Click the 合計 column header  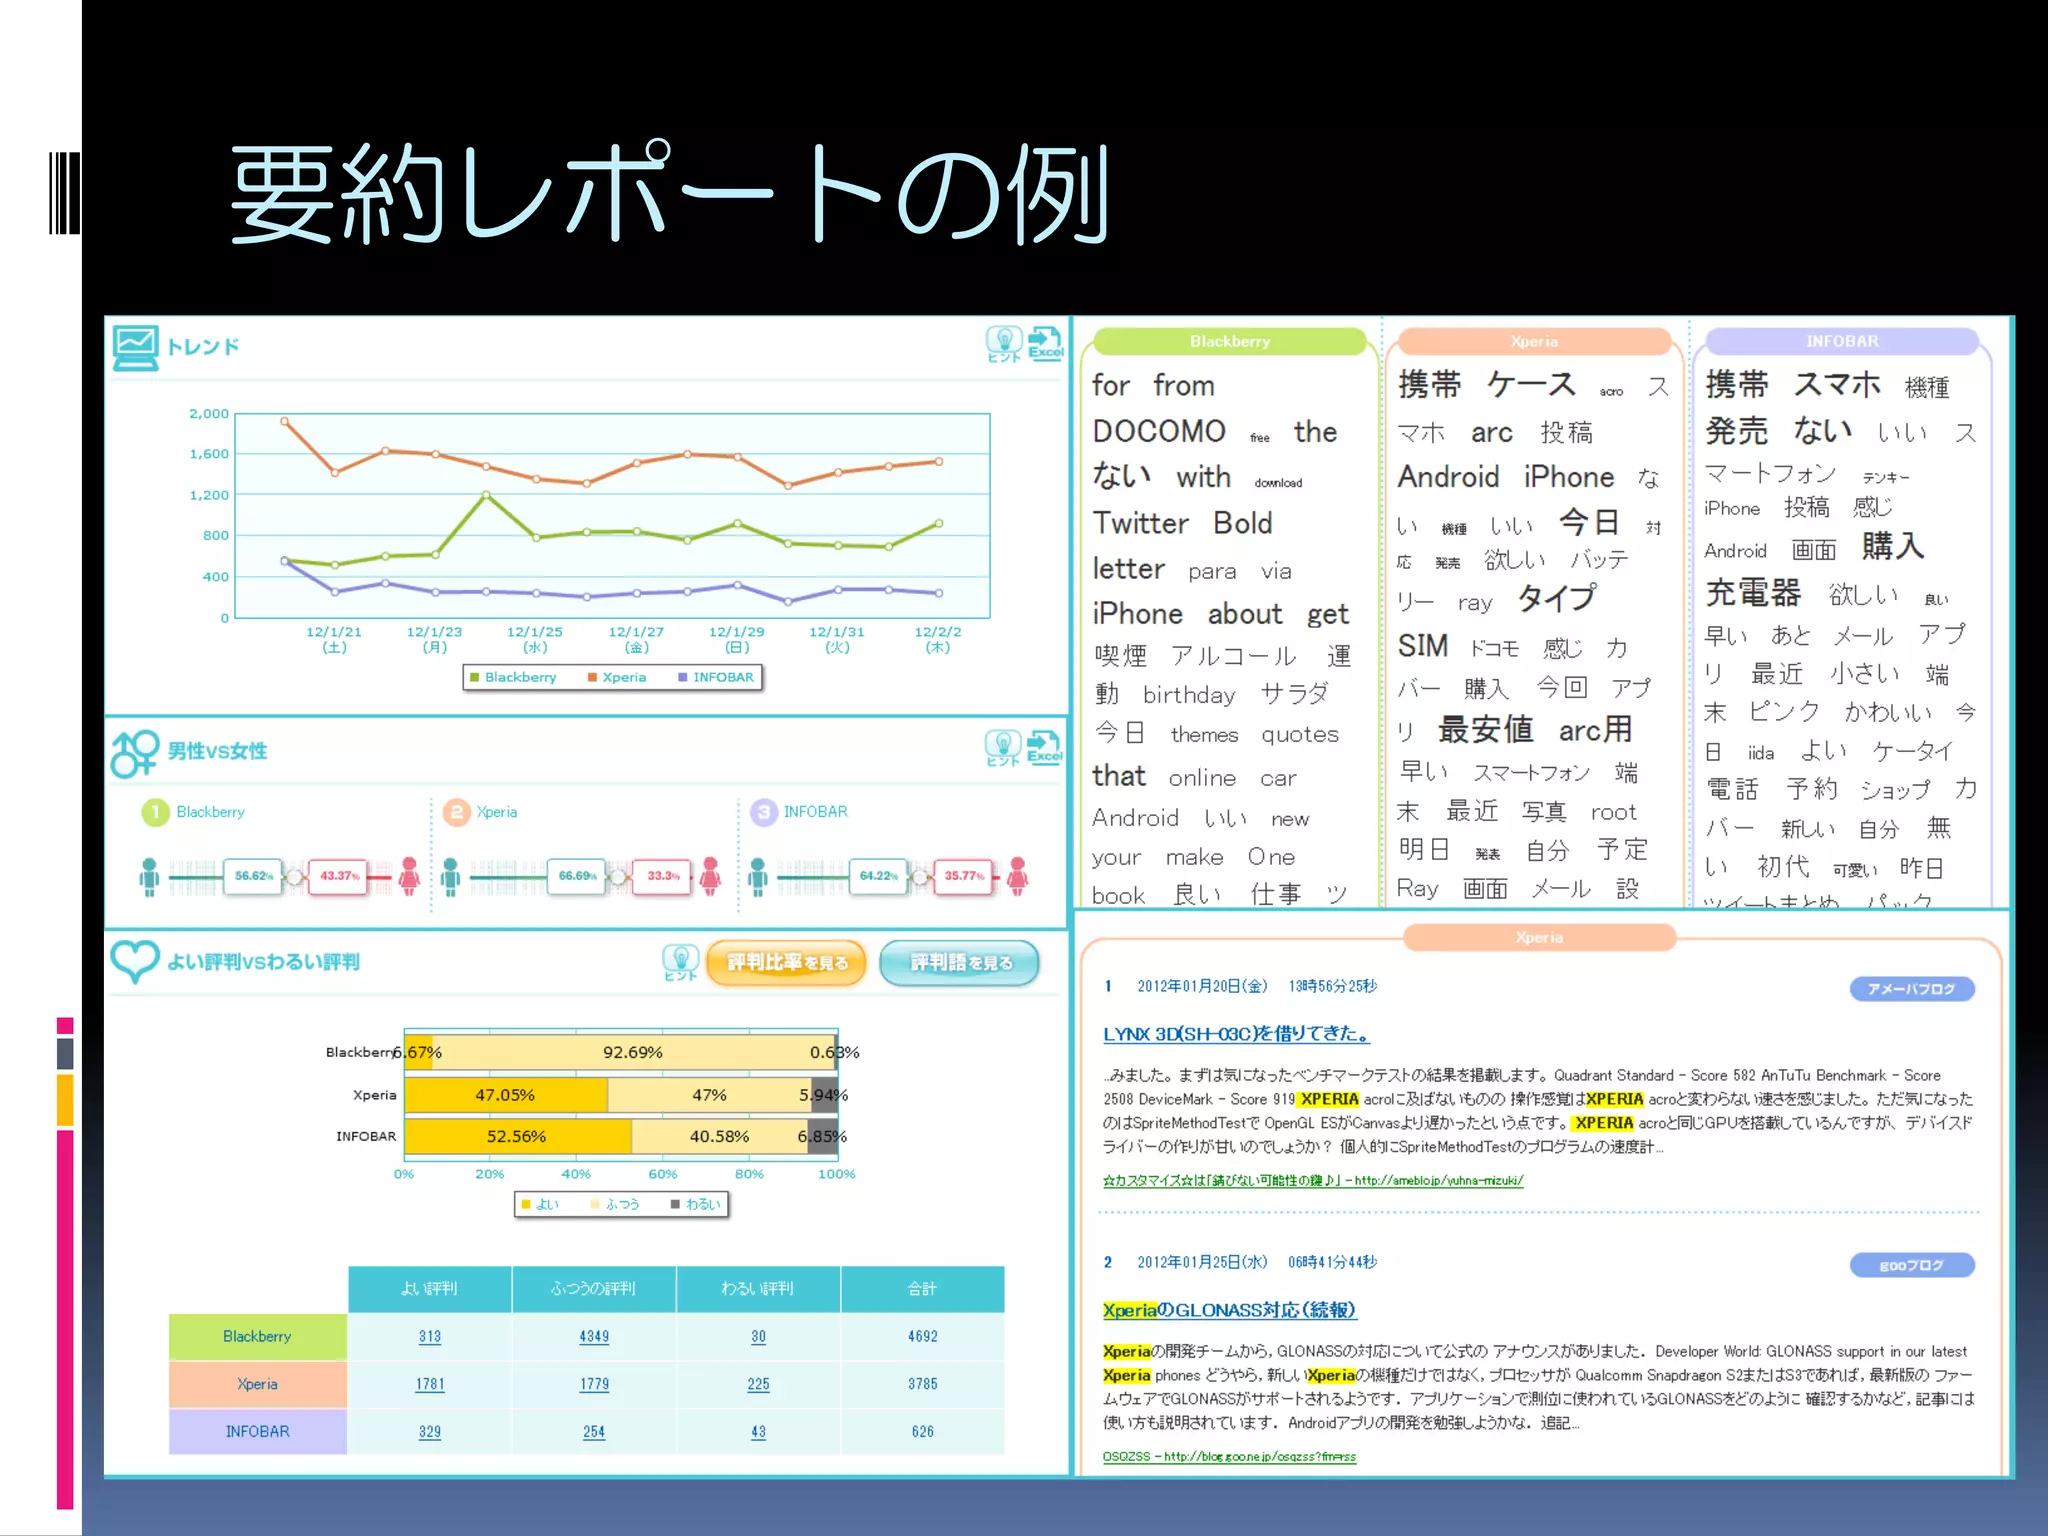point(922,1289)
